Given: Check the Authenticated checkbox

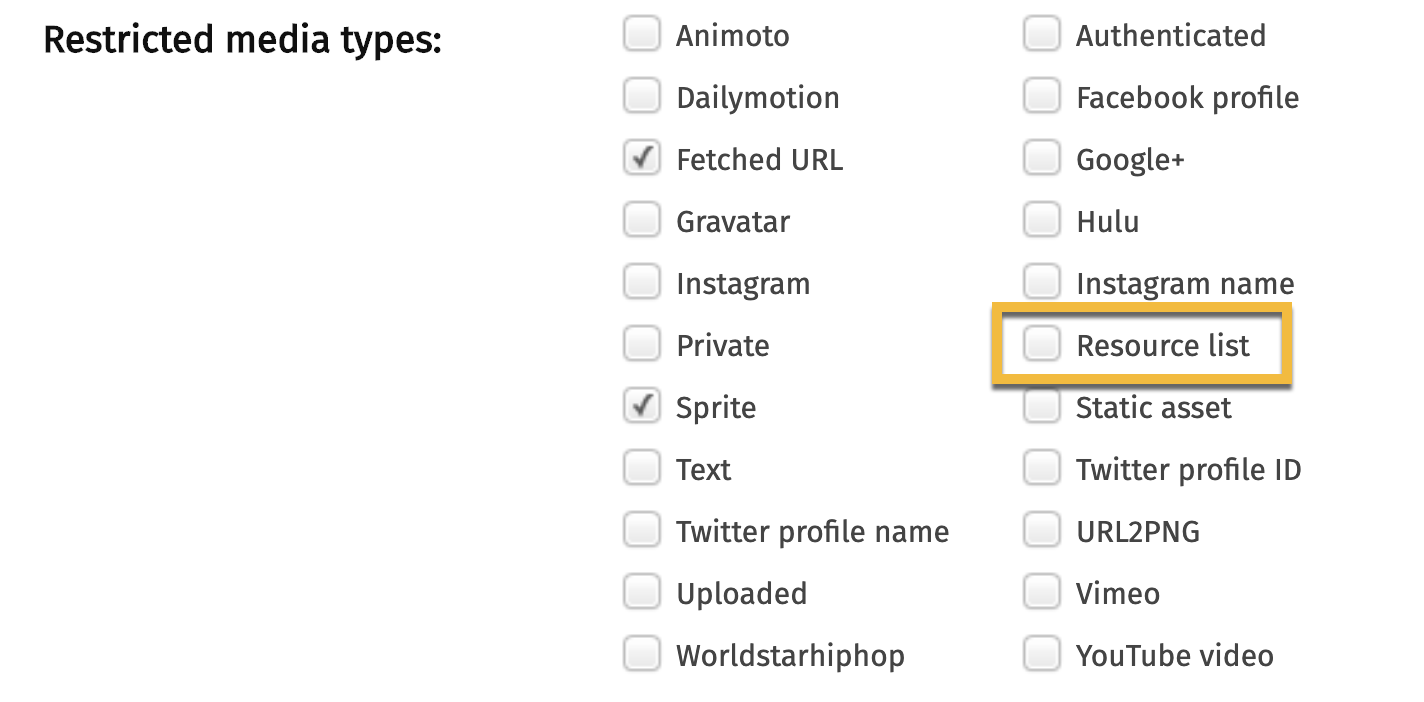Looking at the screenshot, I should [x=1042, y=33].
